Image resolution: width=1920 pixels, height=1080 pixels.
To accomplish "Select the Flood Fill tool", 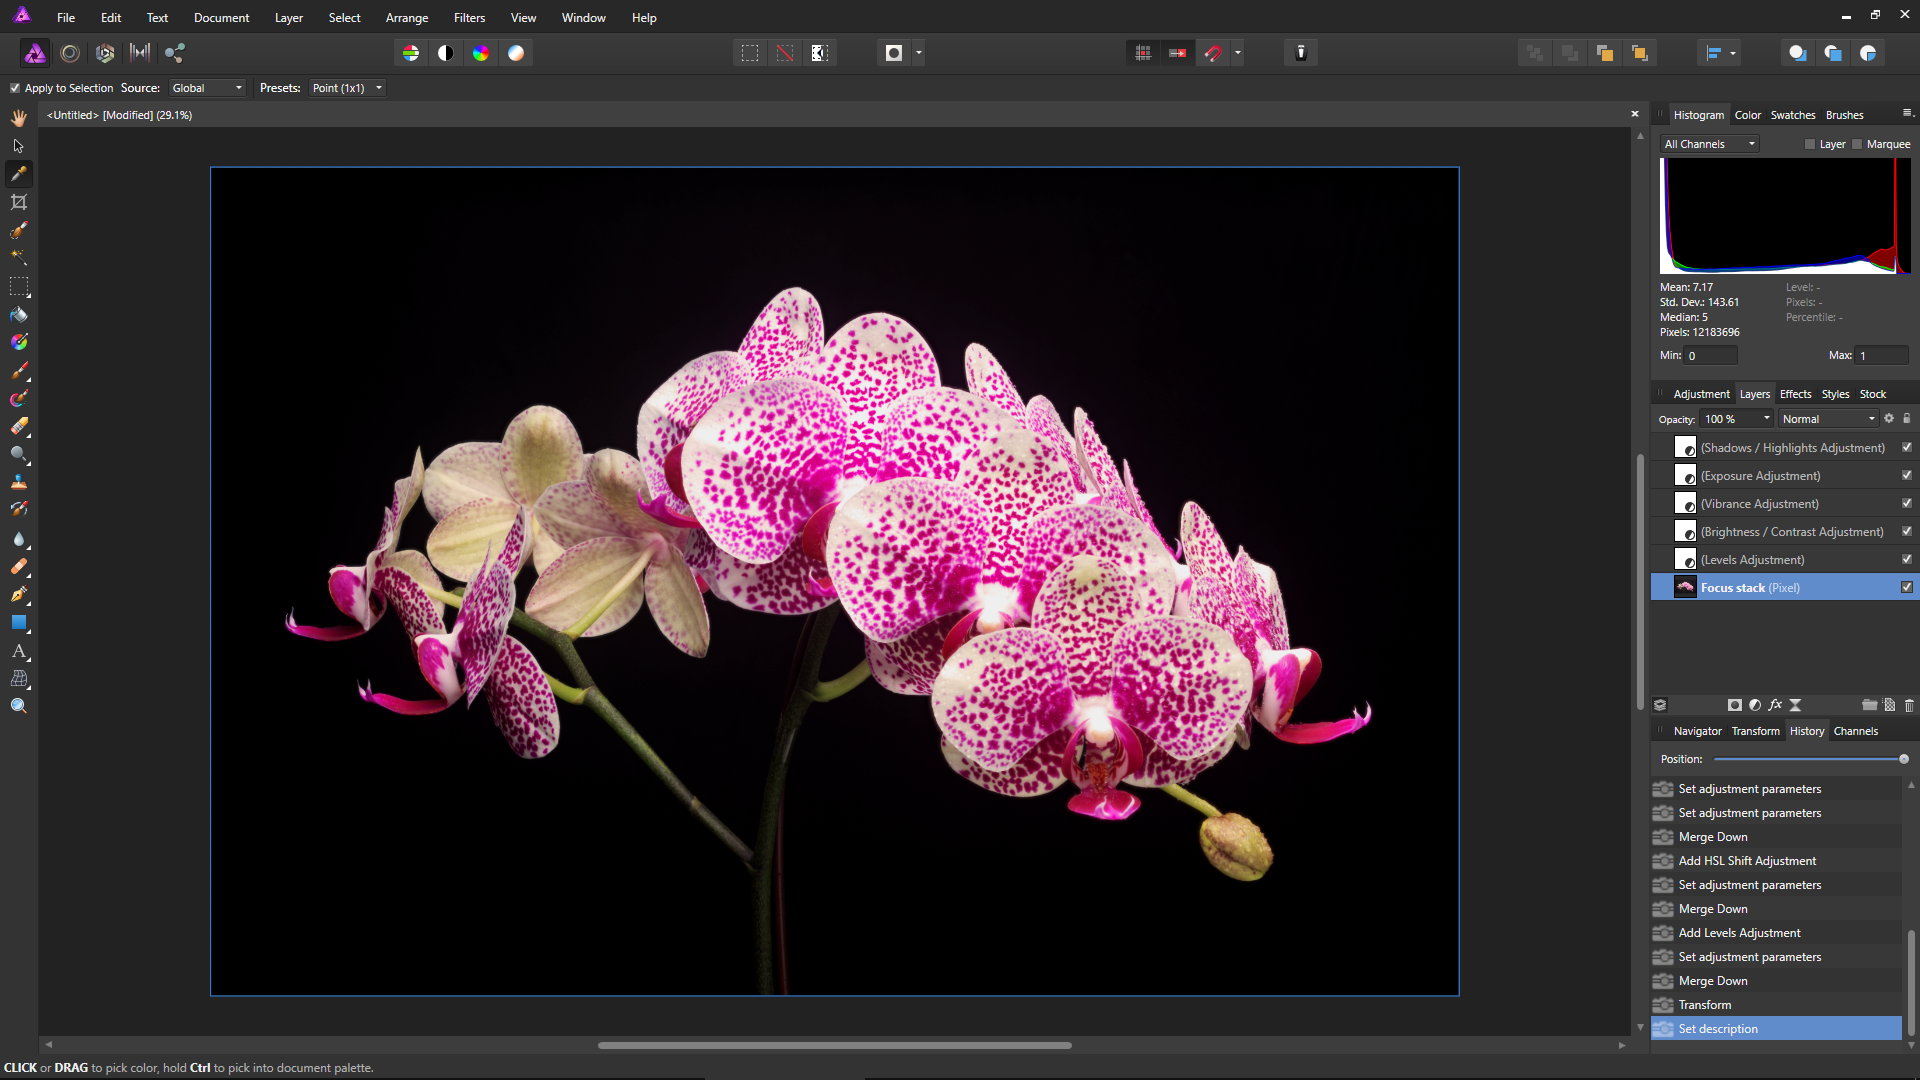I will (19, 314).
